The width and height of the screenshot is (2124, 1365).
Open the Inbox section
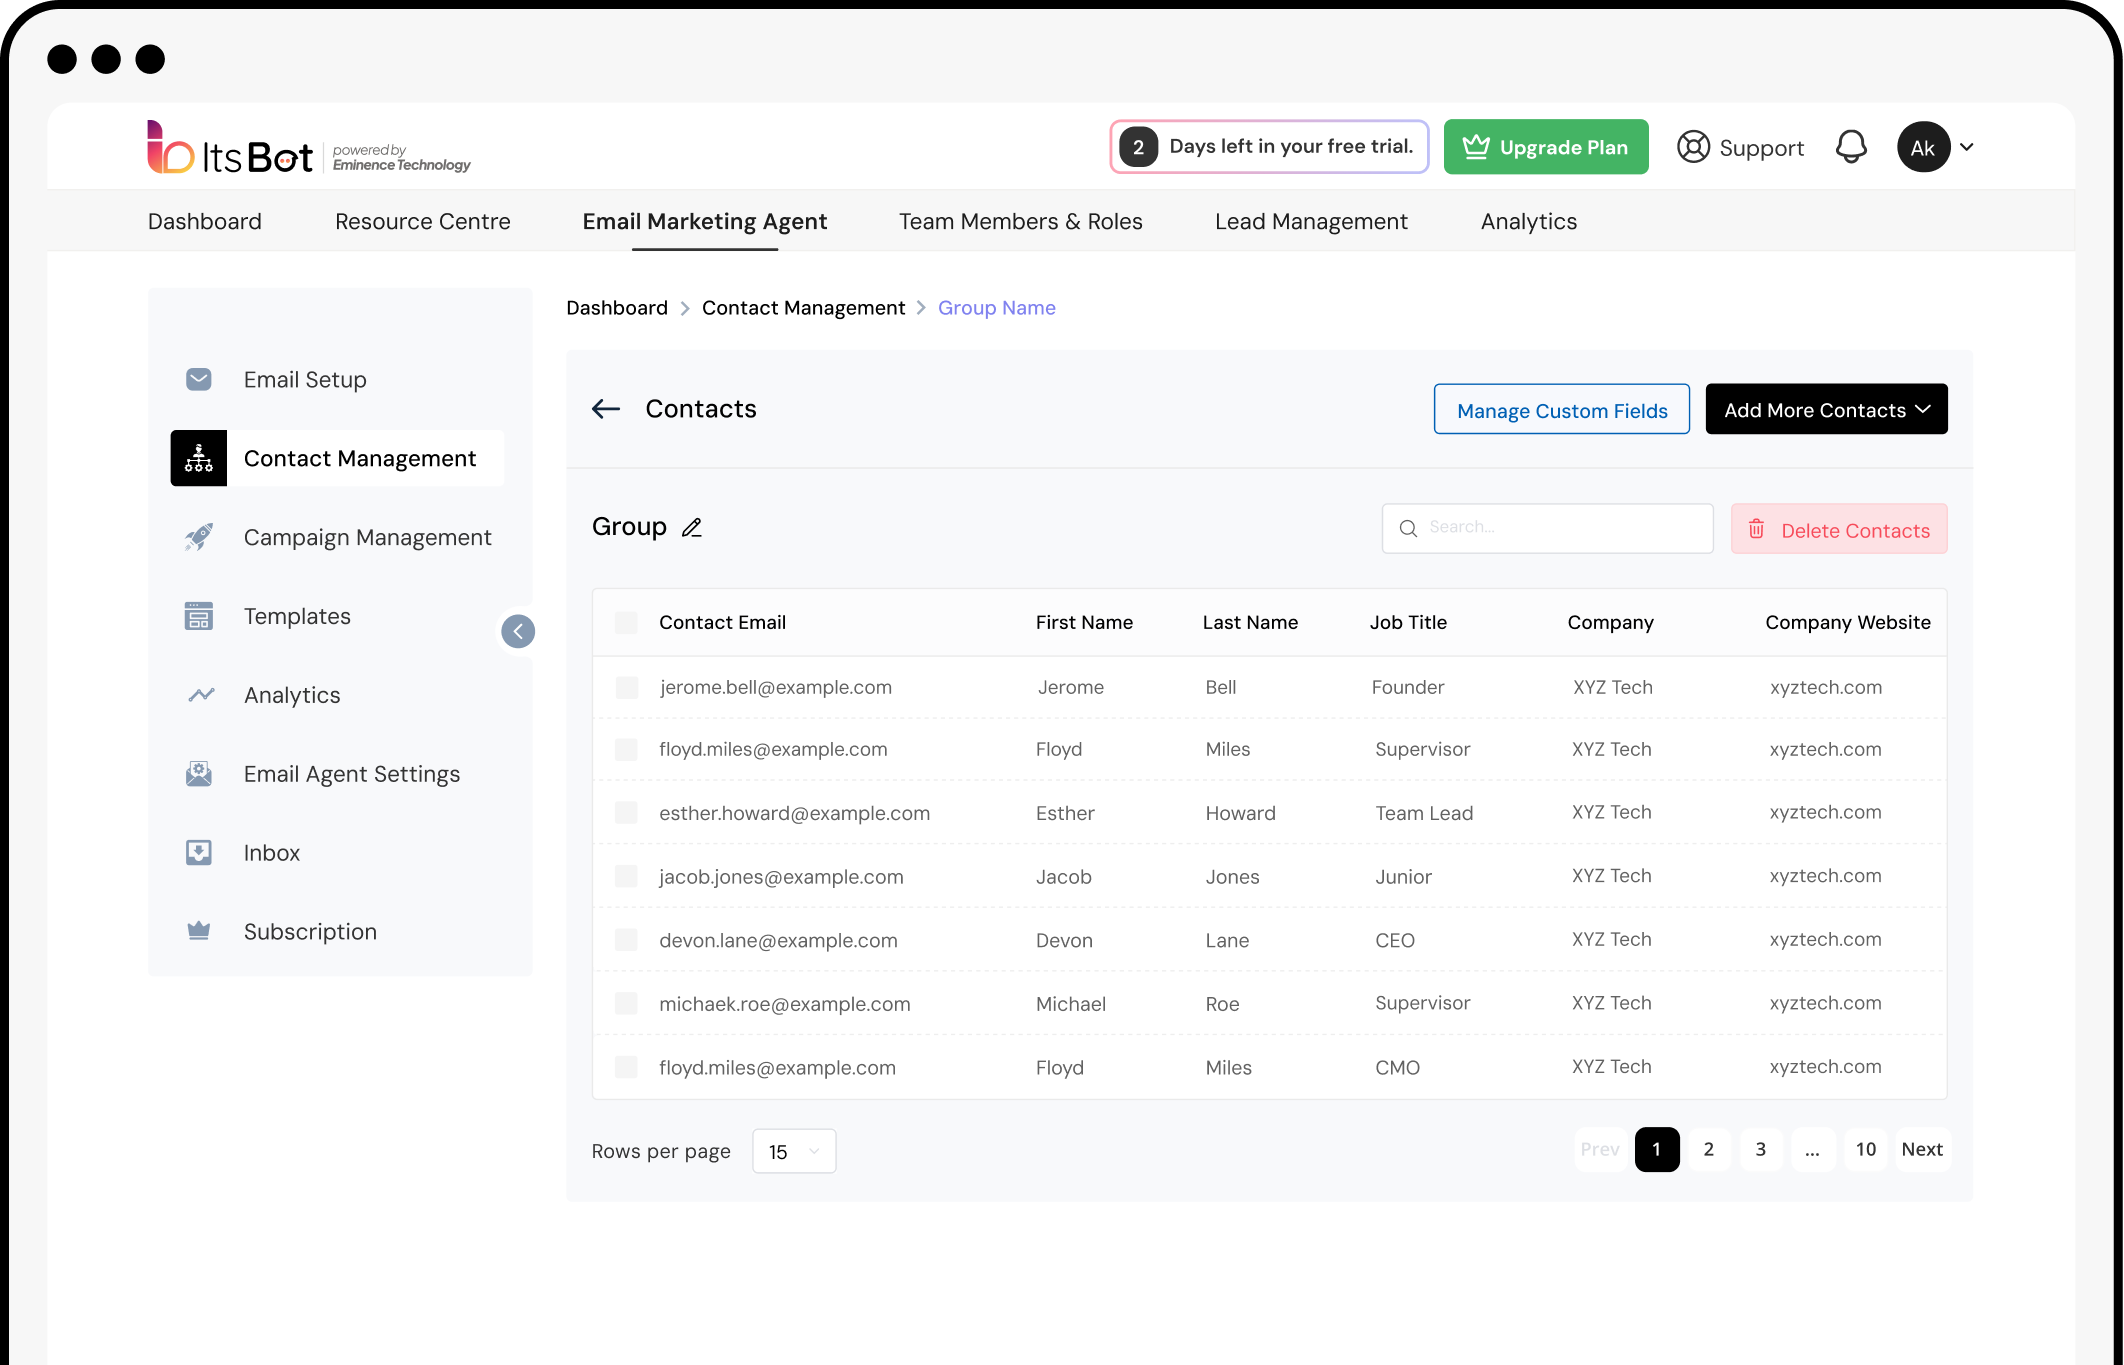click(x=271, y=852)
